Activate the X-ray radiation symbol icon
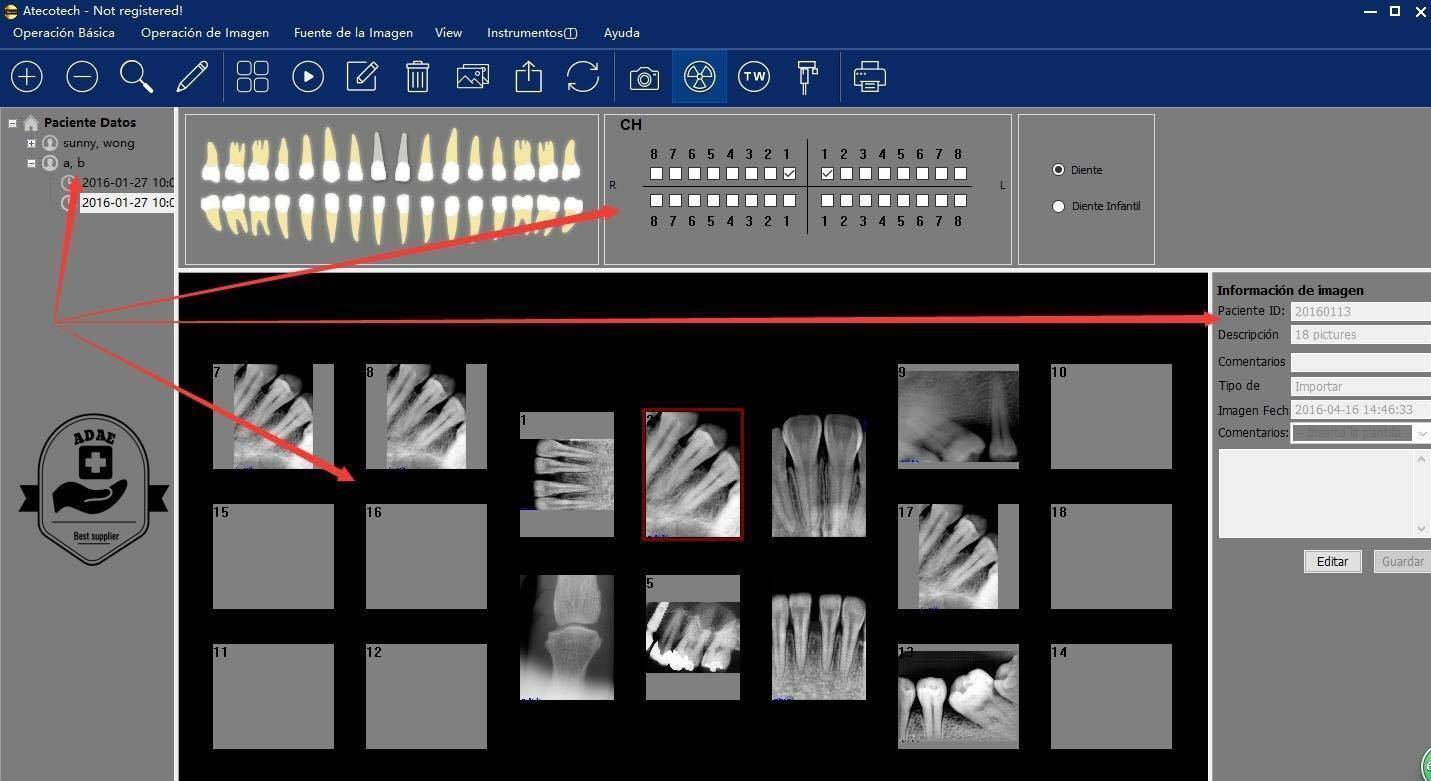This screenshot has height=781, width=1431. [700, 77]
